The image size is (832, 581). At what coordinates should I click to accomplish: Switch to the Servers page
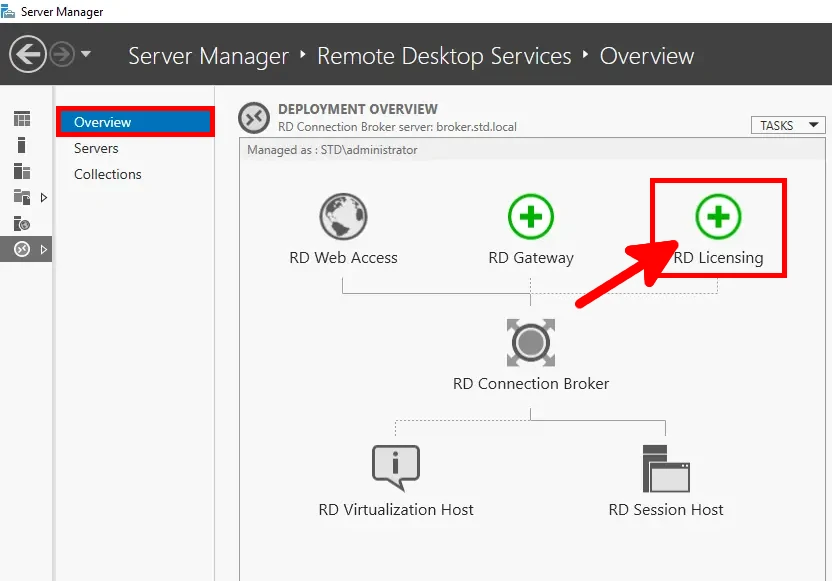[96, 147]
